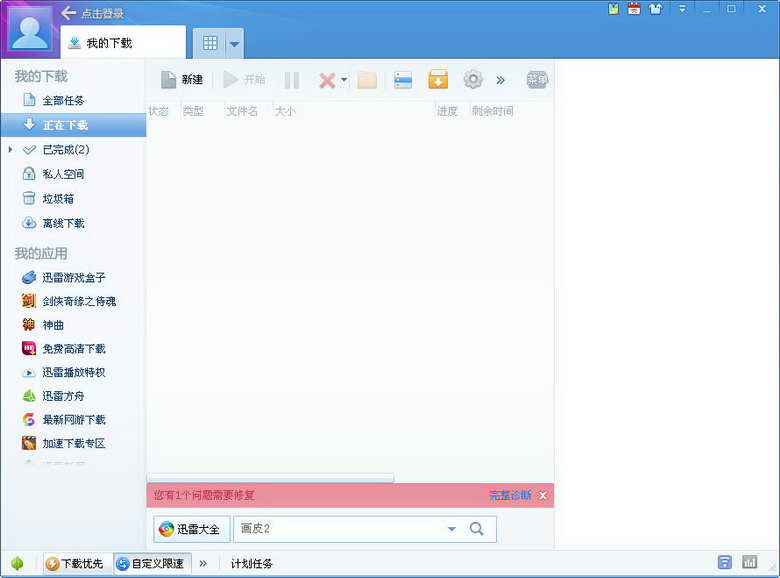Expand the 已完成(2) tree node

(x=10, y=150)
